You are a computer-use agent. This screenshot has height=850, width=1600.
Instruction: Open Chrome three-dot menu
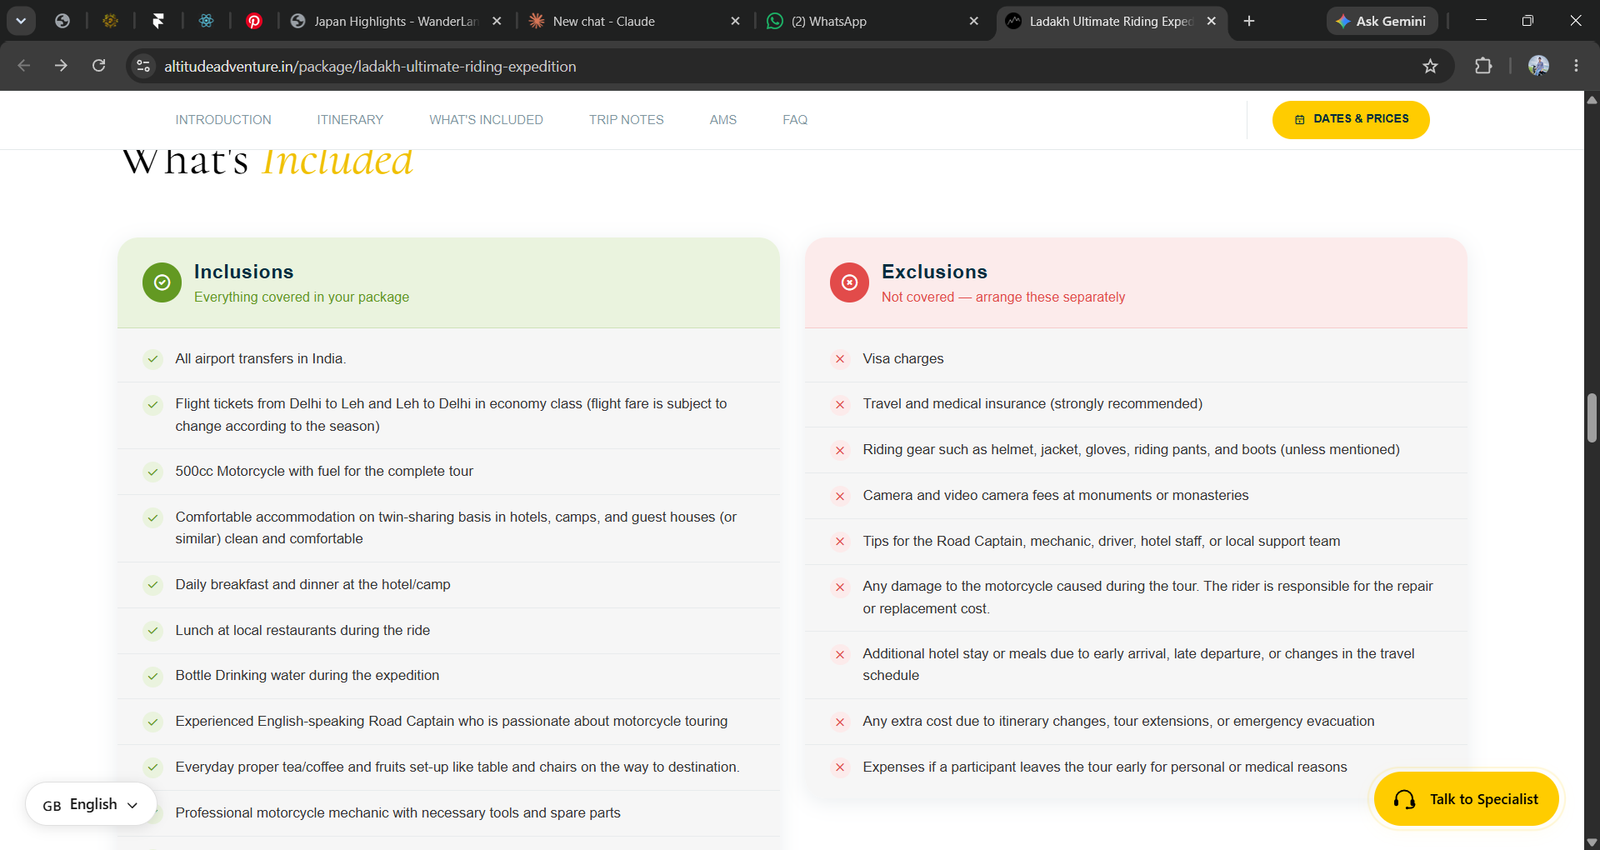point(1576,66)
